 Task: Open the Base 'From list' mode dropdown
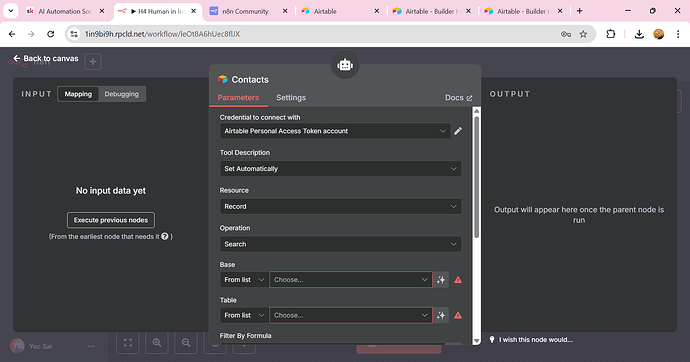pos(244,280)
